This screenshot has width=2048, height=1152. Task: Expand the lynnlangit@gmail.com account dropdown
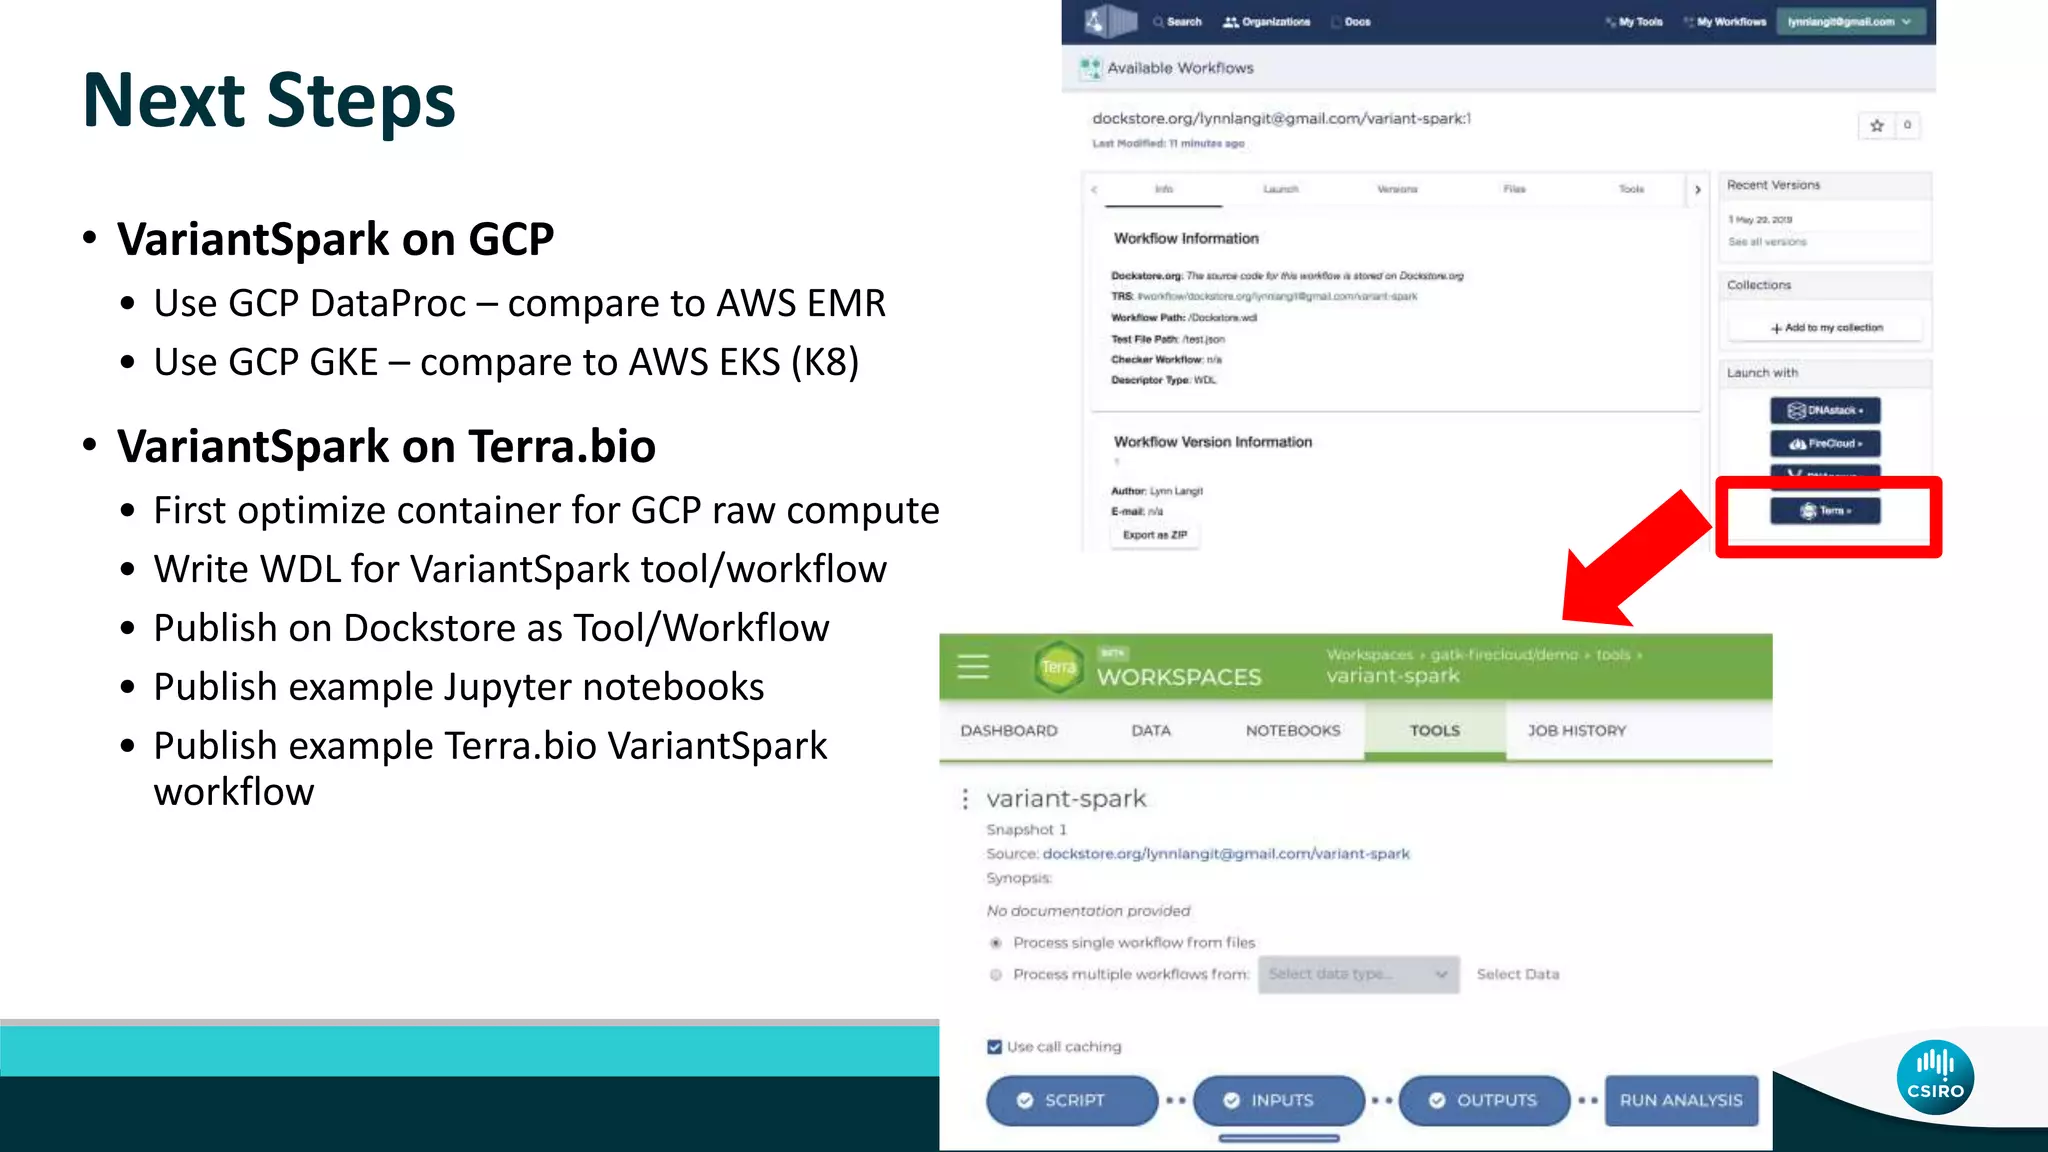pos(1851,21)
